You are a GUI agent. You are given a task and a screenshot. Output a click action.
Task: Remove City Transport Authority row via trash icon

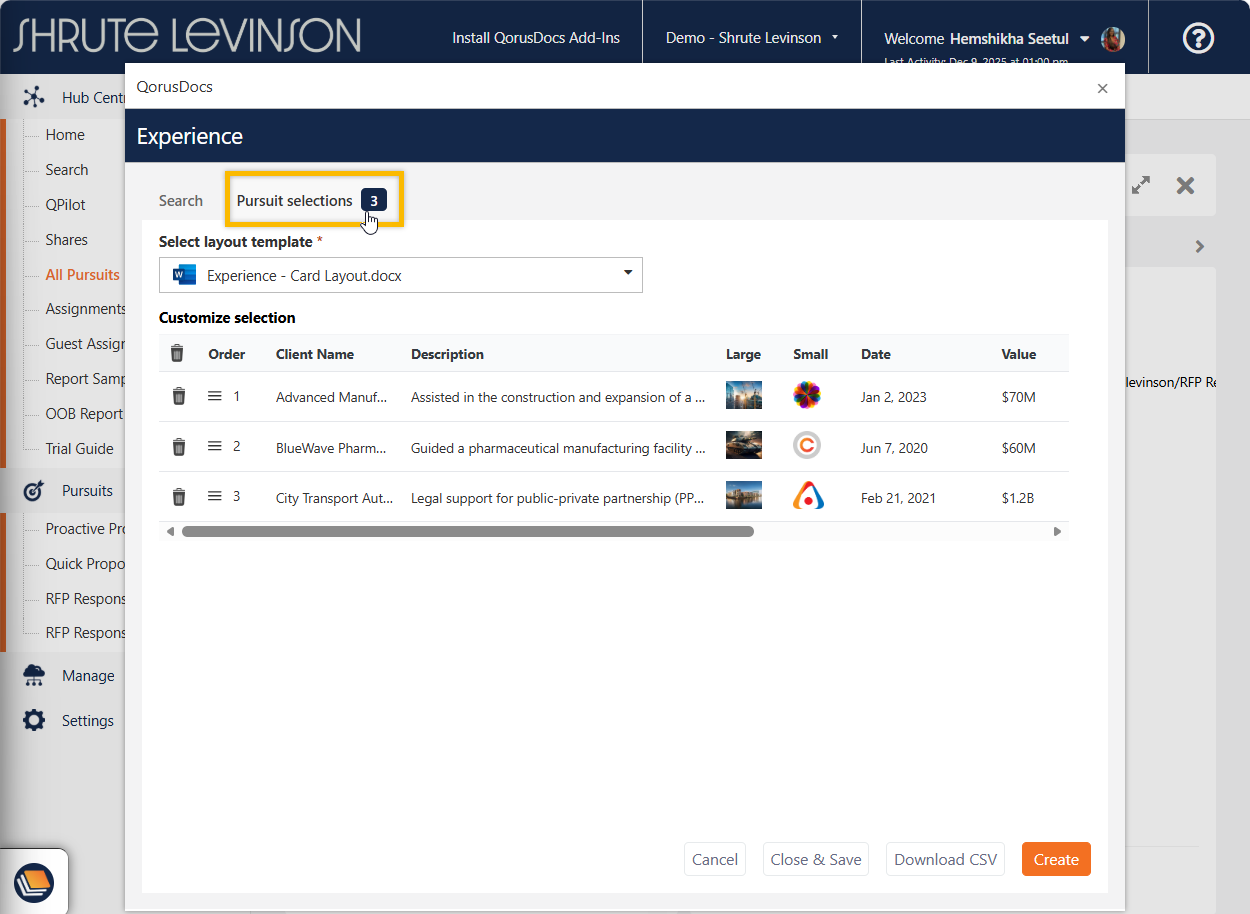[179, 497]
